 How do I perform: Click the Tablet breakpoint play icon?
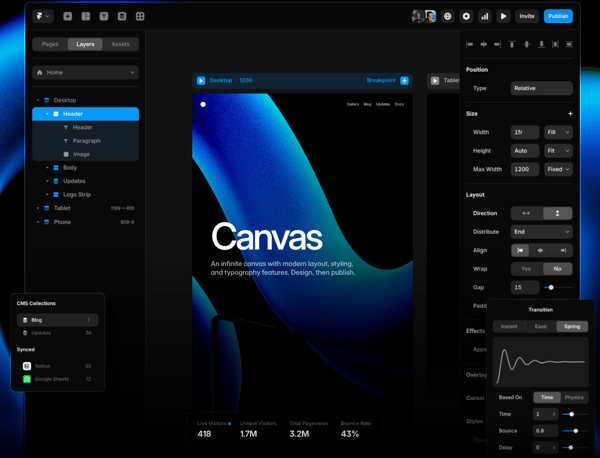(x=435, y=80)
